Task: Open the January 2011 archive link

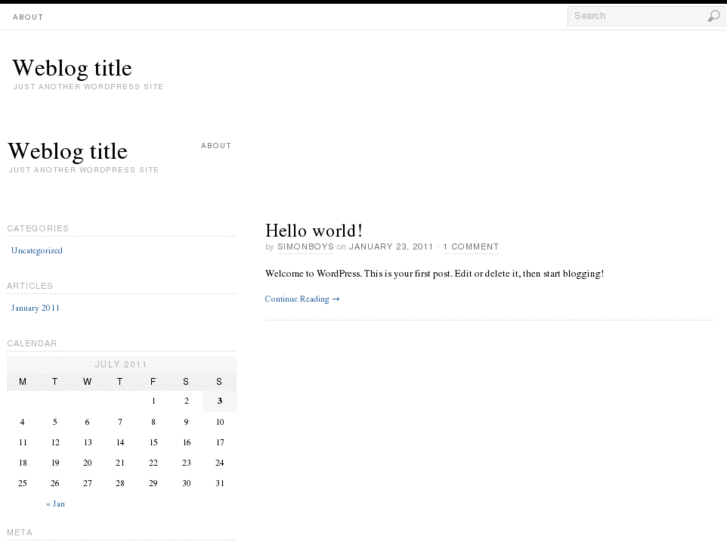Action: (x=36, y=308)
